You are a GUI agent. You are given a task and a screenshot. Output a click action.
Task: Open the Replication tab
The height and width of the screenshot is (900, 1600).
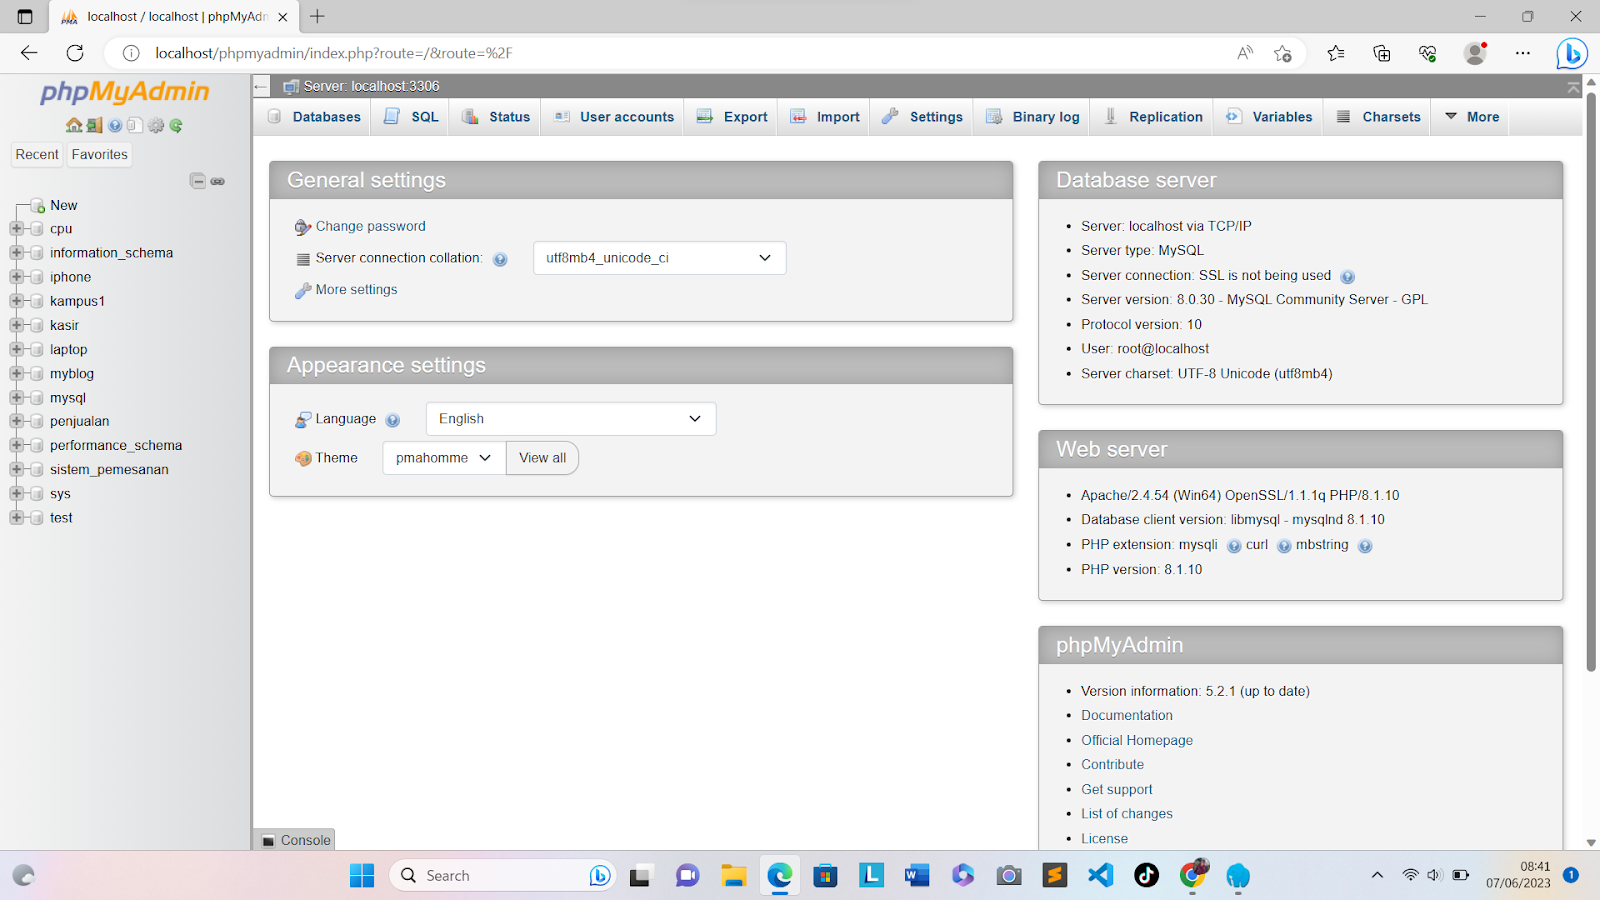(1153, 117)
